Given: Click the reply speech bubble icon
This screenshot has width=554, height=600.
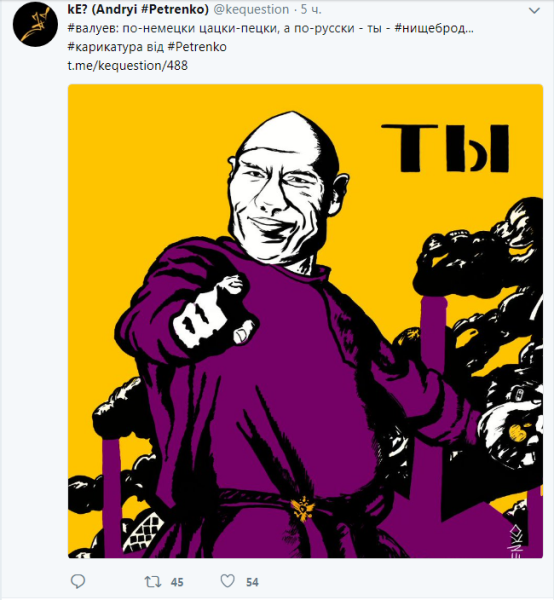Looking at the screenshot, I should (78, 582).
